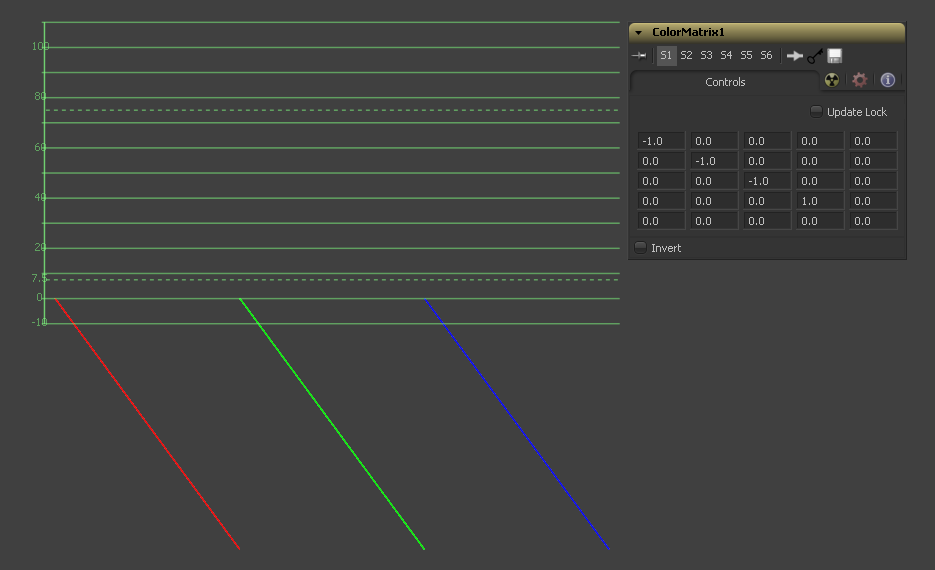
Task: Click matrix row one, column two field
Action: pyautogui.click(x=714, y=141)
